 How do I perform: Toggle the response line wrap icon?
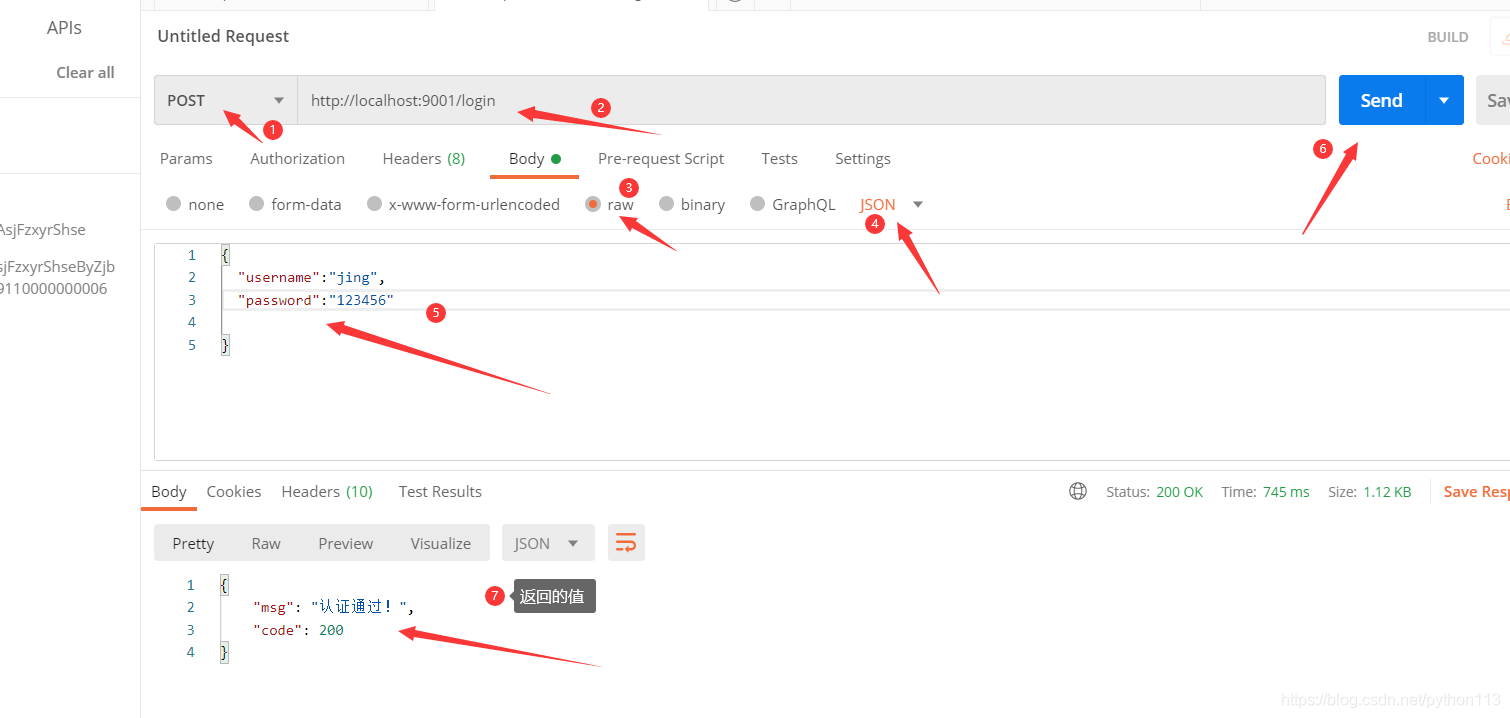pos(626,543)
